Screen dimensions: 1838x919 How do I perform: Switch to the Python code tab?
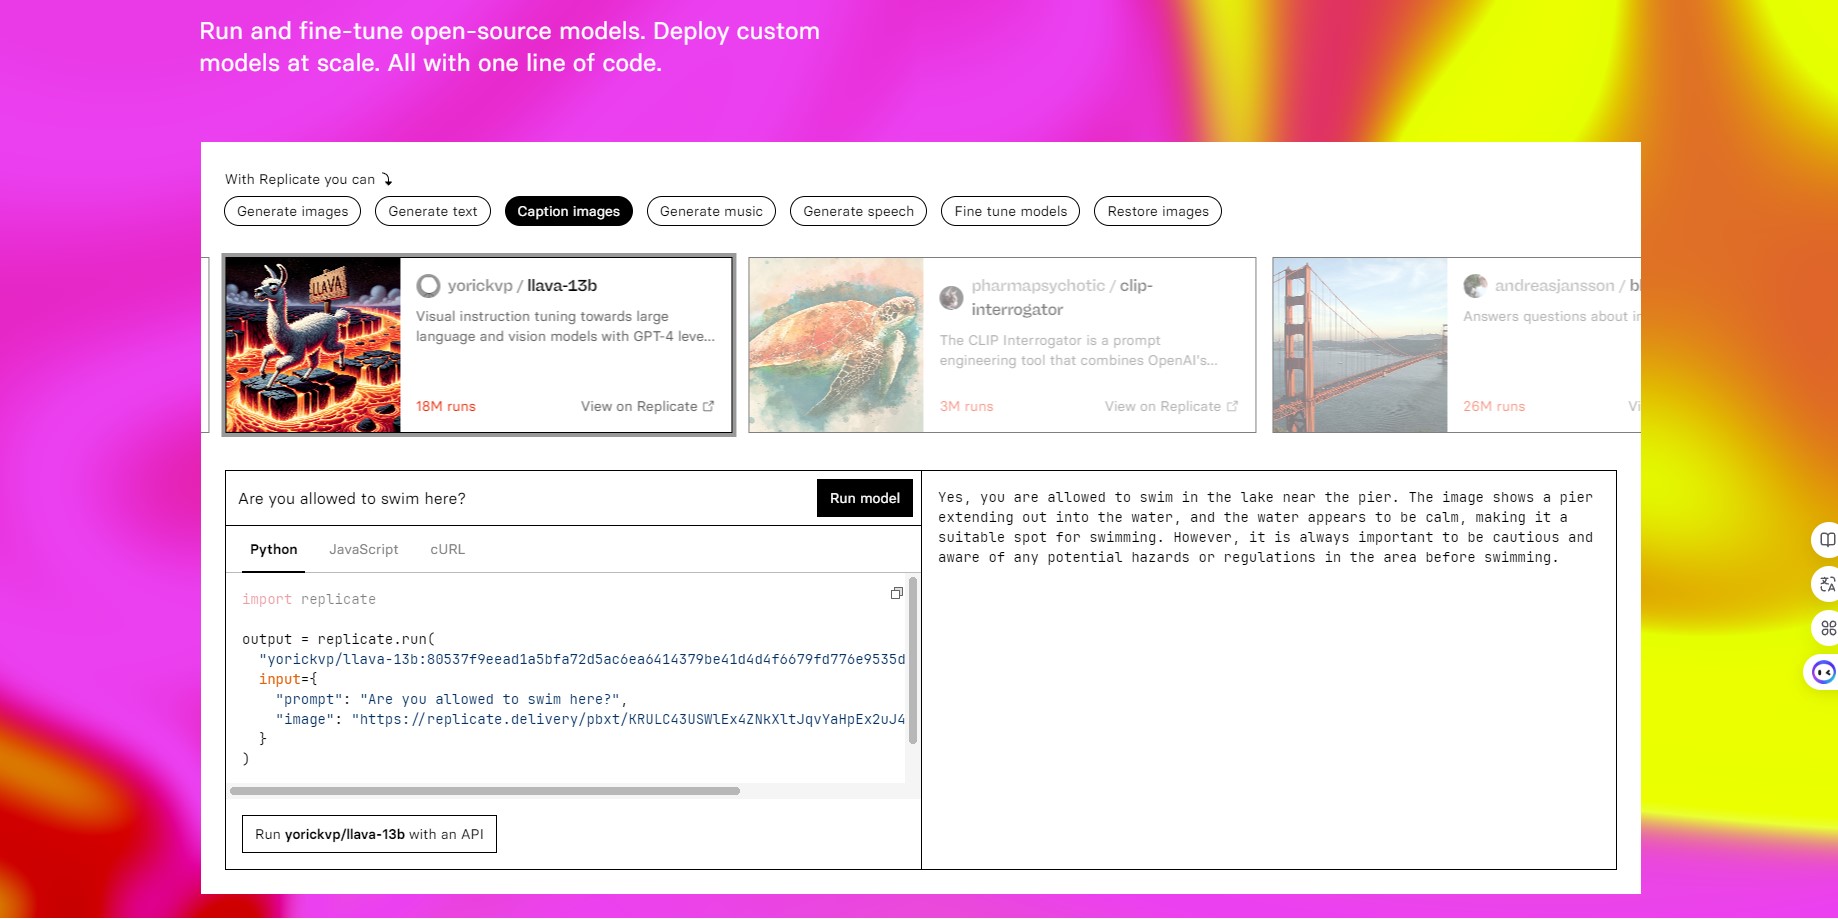[x=274, y=549]
